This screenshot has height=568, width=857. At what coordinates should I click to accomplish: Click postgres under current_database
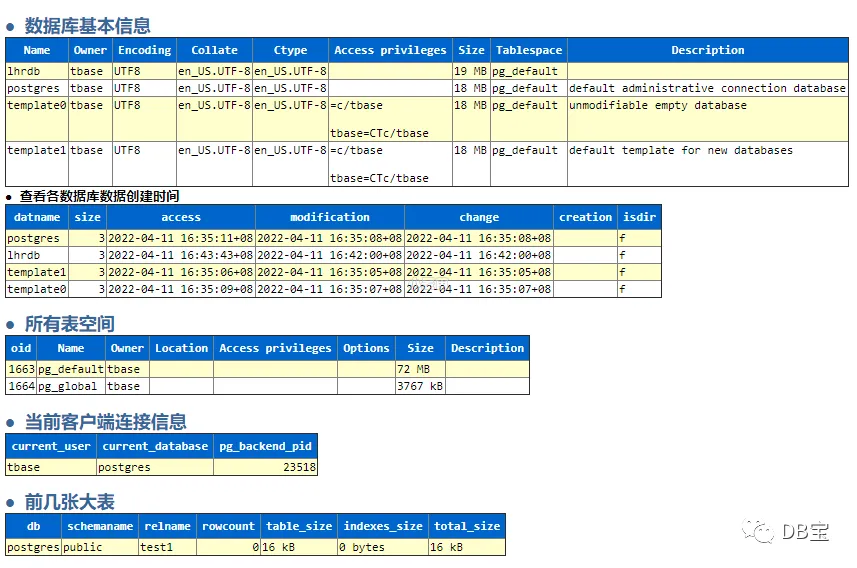point(155,467)
